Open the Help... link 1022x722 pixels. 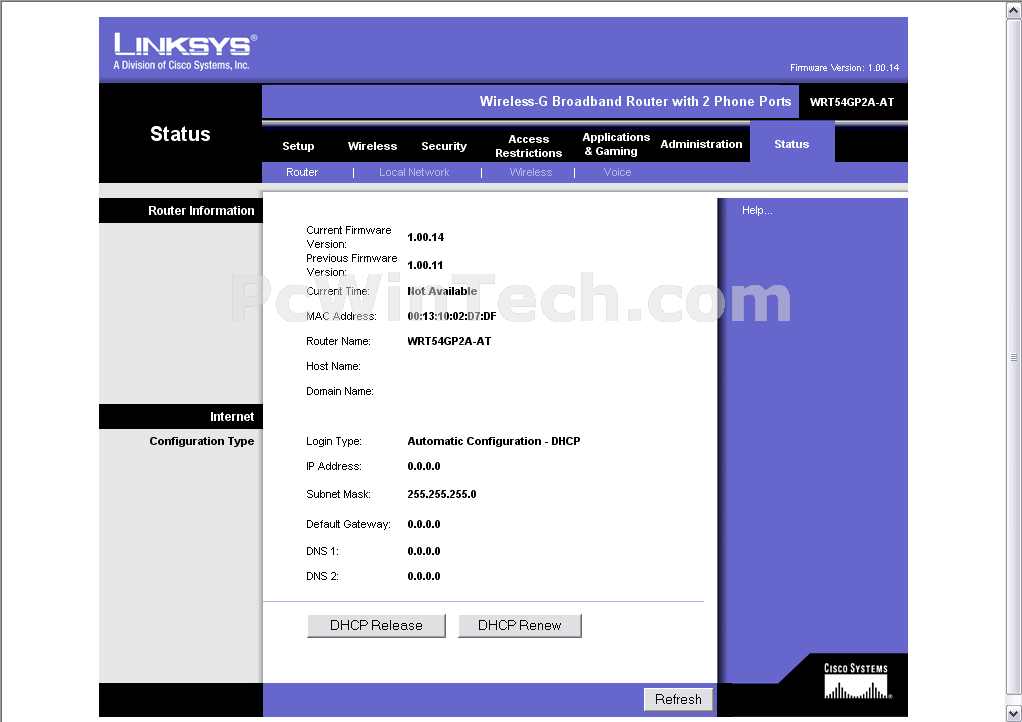[x=757, y=210]
